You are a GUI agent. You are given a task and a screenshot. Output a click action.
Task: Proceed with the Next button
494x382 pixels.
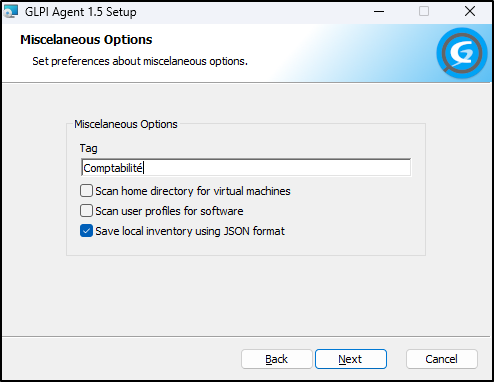[351, 359]
